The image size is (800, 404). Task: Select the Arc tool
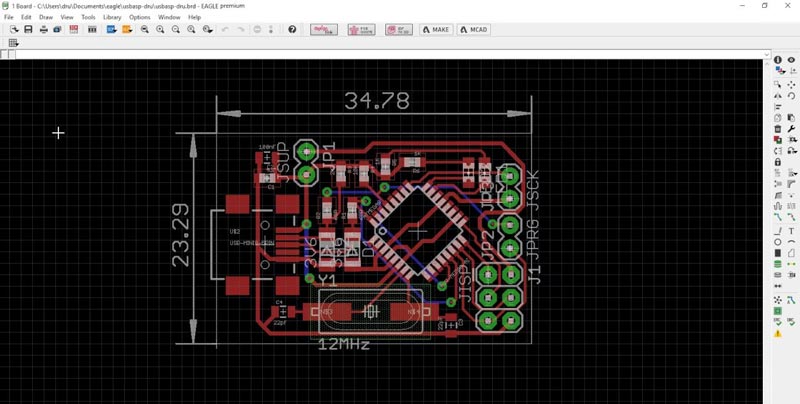pos(791,242)
